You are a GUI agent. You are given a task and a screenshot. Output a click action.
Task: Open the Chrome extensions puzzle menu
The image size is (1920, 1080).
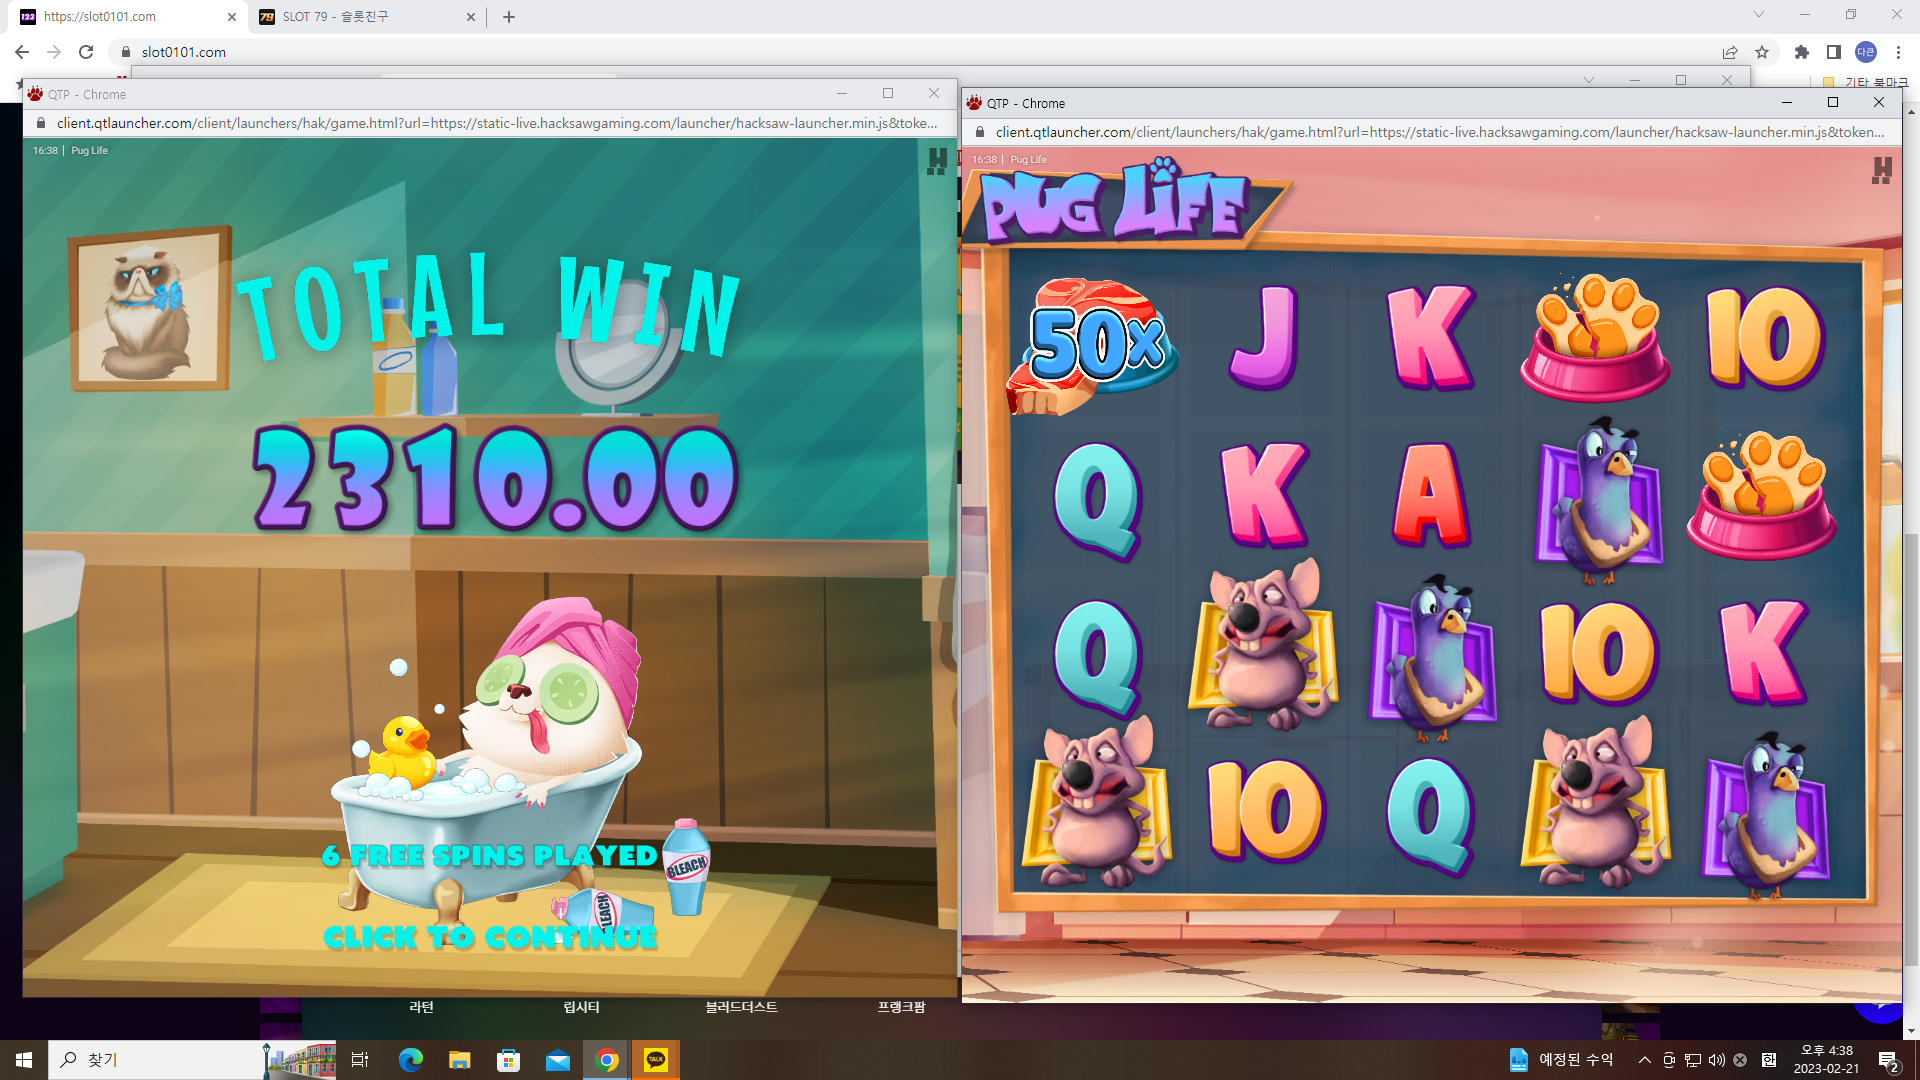pos(1802,52)
